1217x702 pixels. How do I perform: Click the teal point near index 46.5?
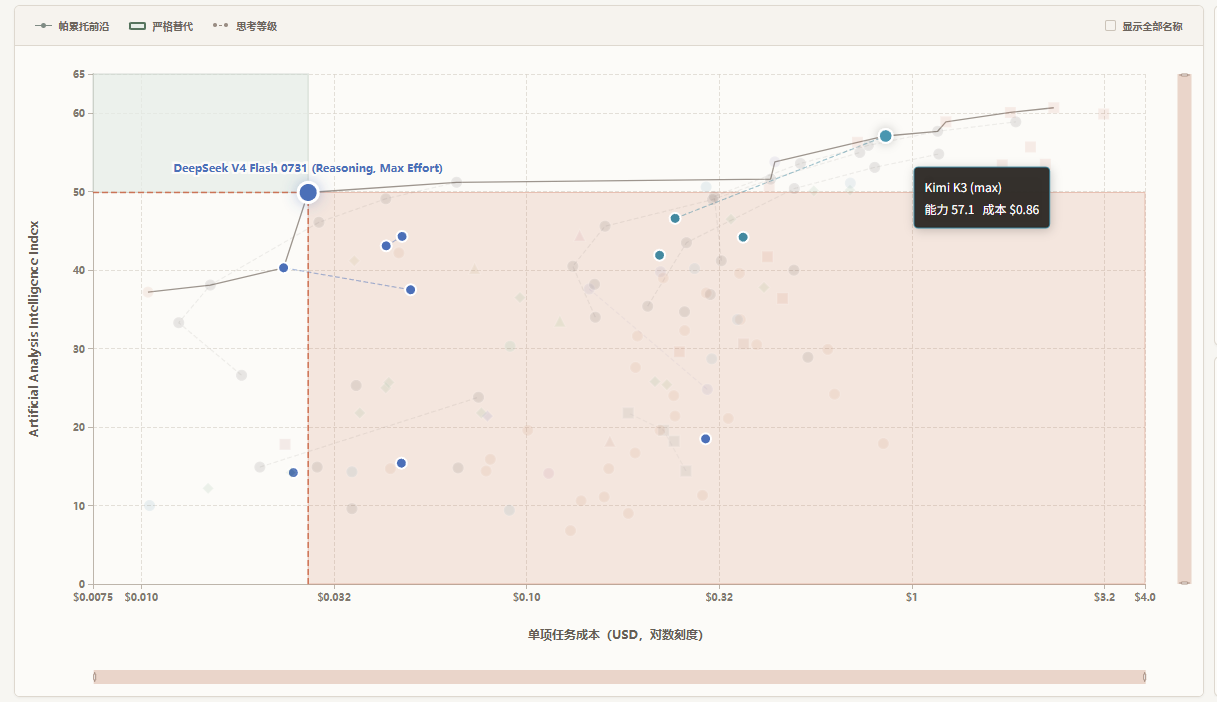675,218
